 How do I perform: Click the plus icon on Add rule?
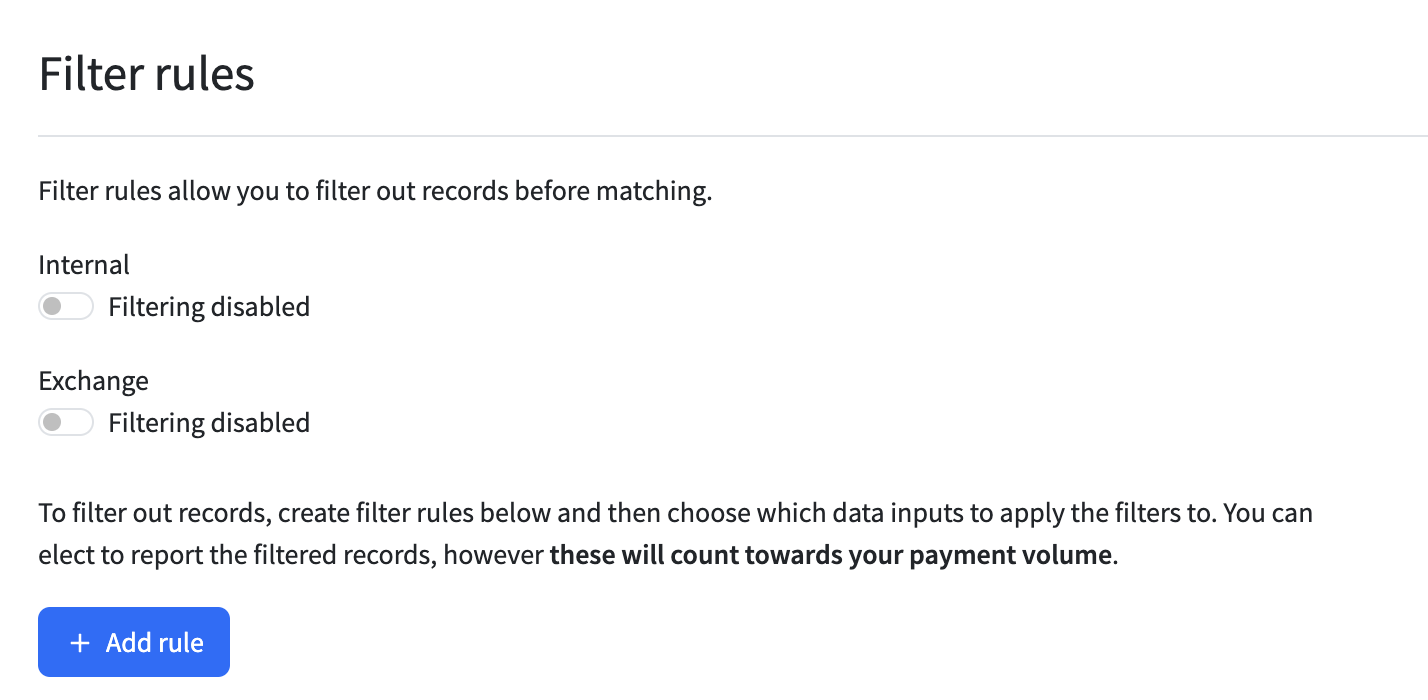click(80, 643)
